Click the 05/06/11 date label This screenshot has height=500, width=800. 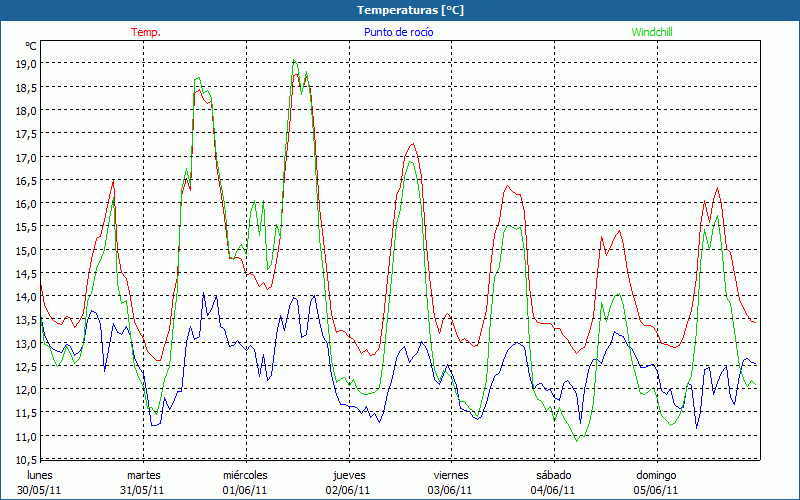pyautogui.click(x=656, y=490)
